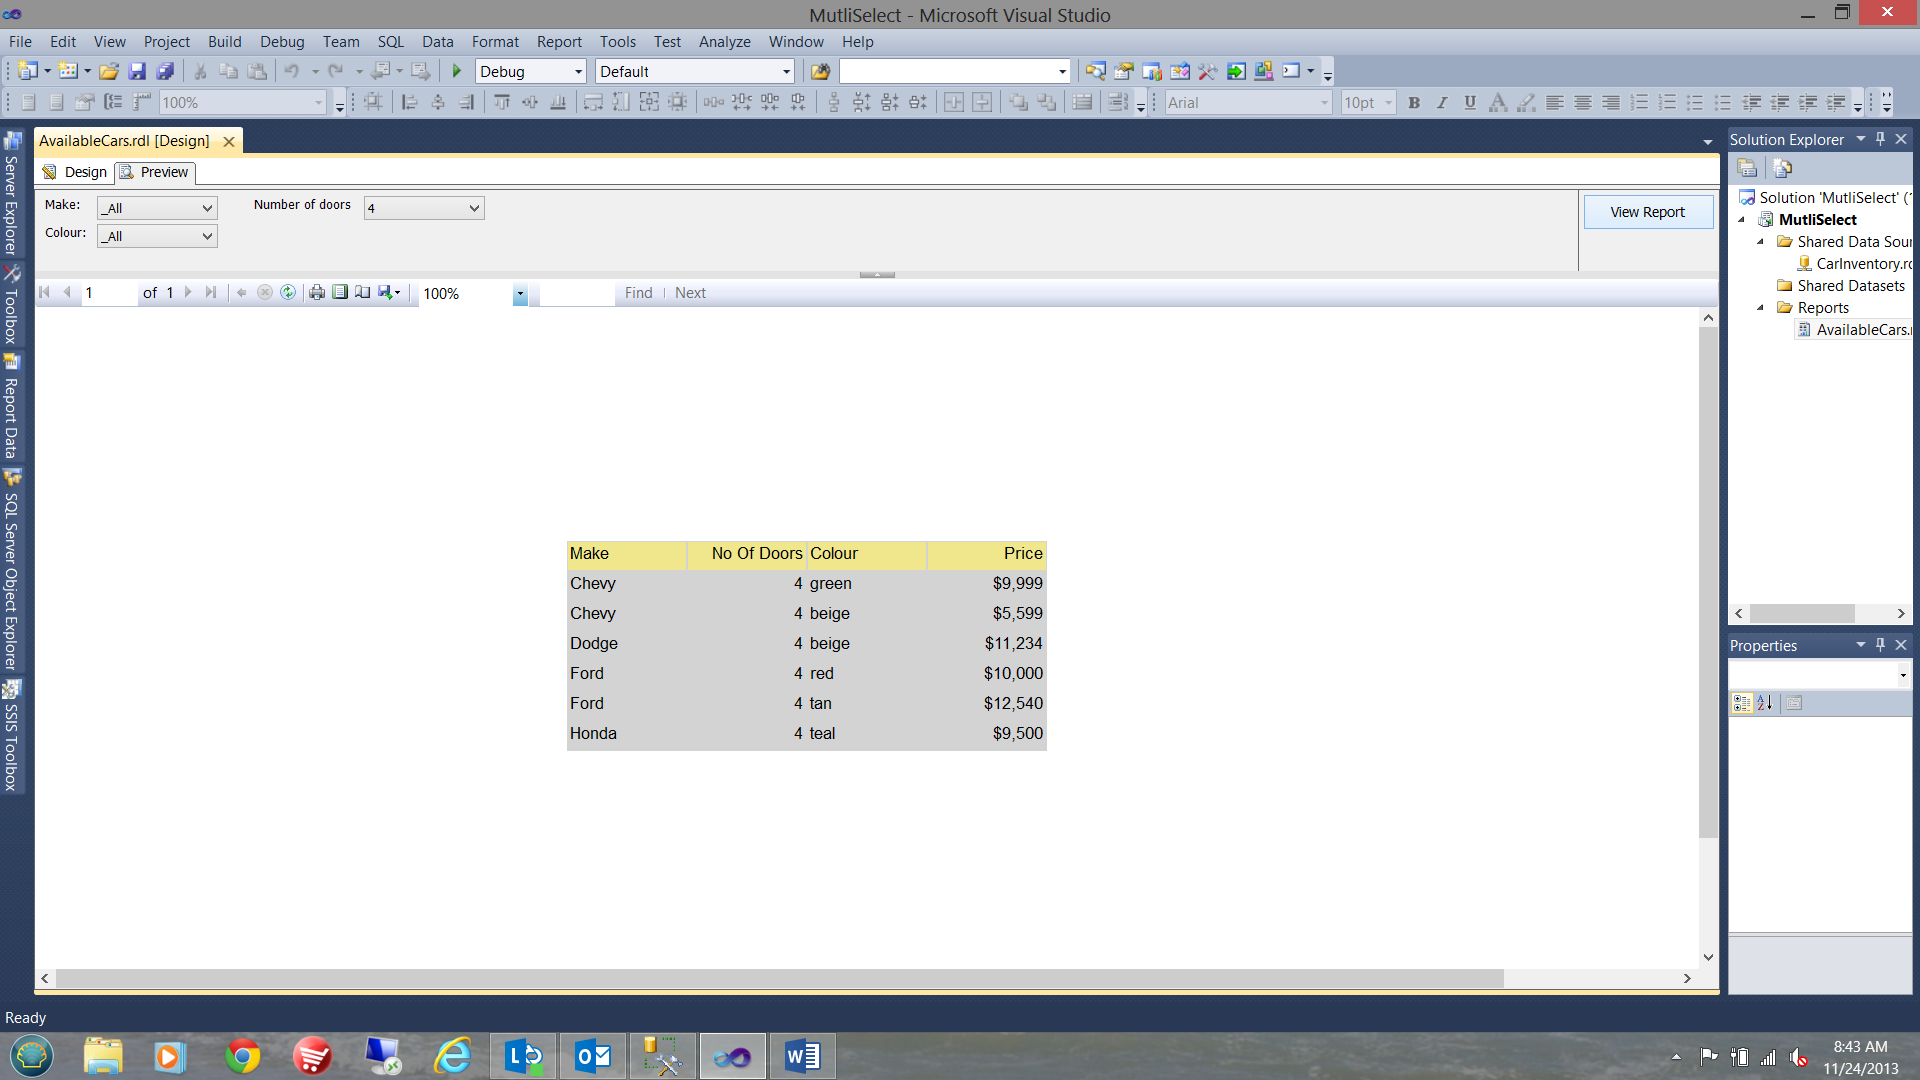Click the Find link in report toolbar
Image resolution: width=1920 pixels, height=1080 pixels.
point(638,293)
